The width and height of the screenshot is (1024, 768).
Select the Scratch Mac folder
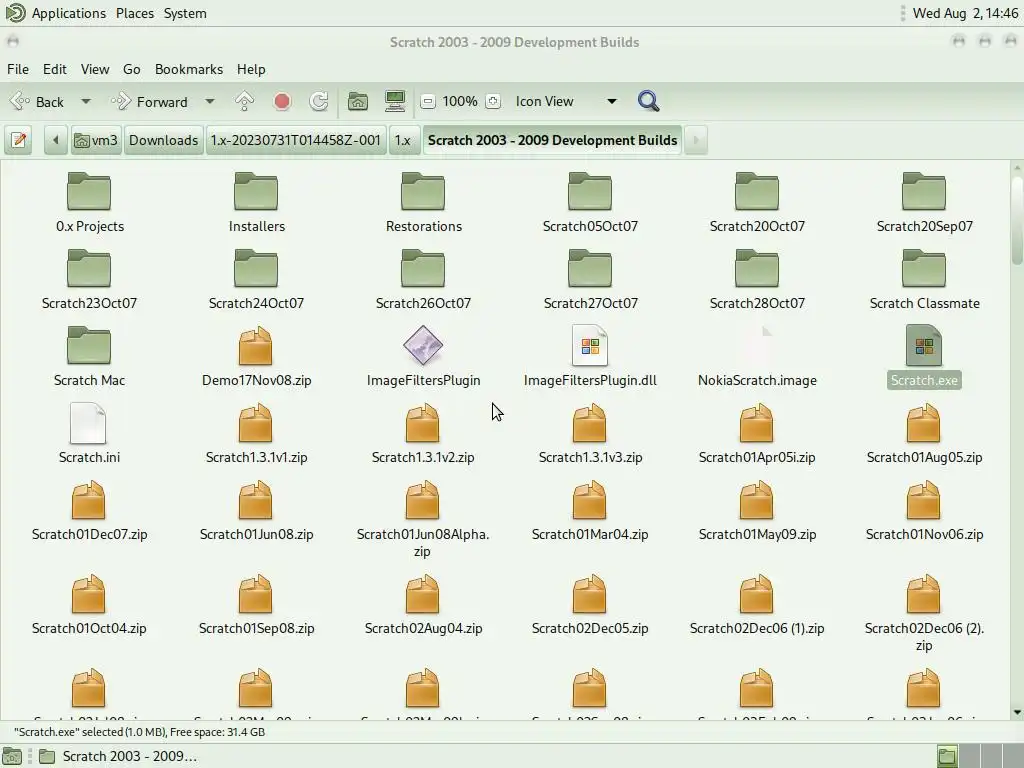[x=89, y=357]
